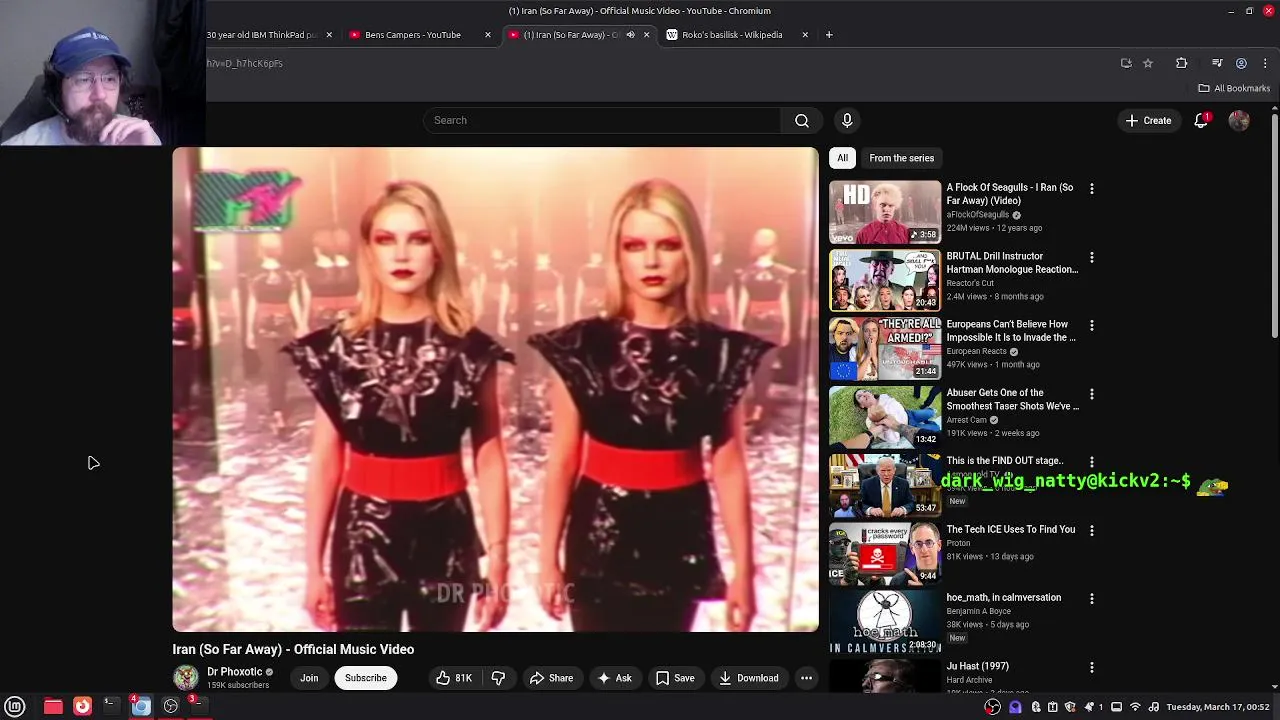Mute tab via speaker icon on Iran tab
Screen dimensions: 1280x720
[x=630, y=35]
